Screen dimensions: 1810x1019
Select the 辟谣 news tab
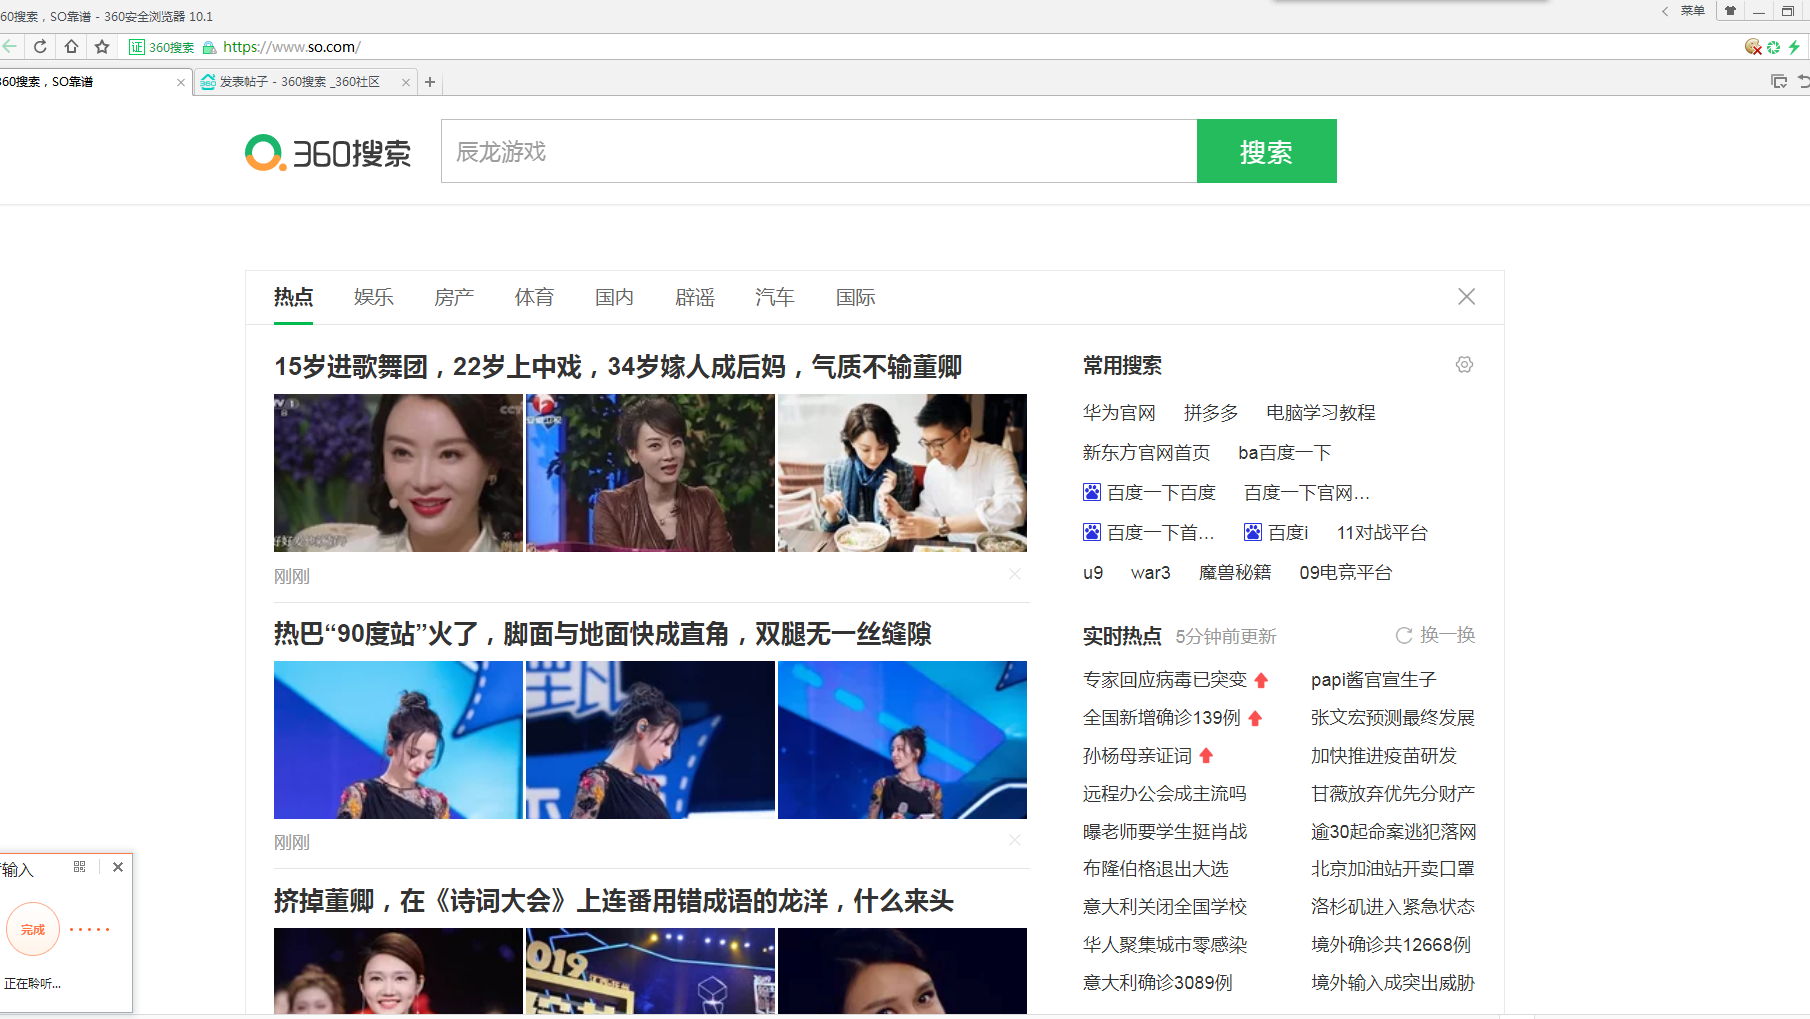pos(695,297)
